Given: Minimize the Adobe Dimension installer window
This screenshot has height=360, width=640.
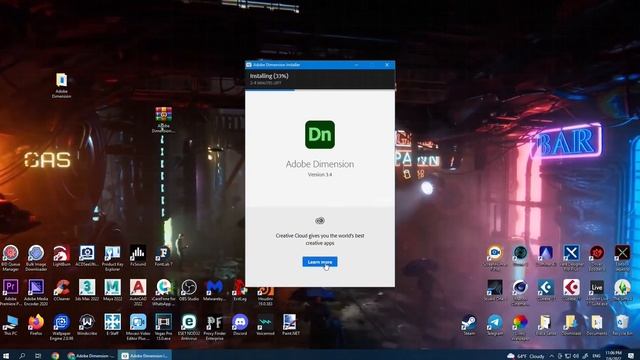Looking at the screenshot, I should [x=356, y=65].
